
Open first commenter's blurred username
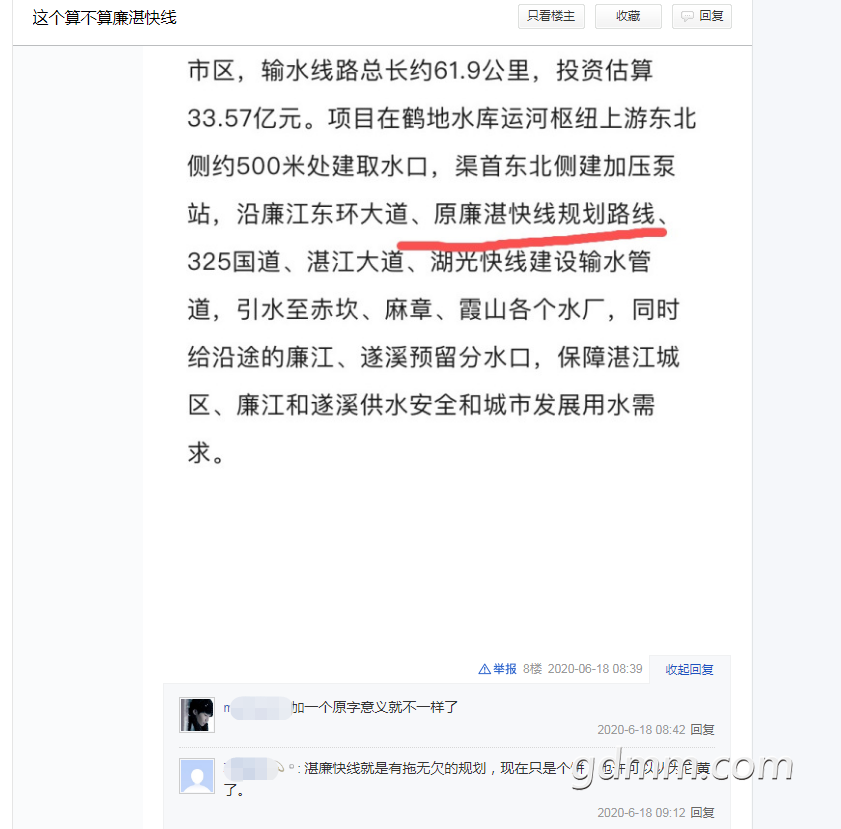(257, 708)
